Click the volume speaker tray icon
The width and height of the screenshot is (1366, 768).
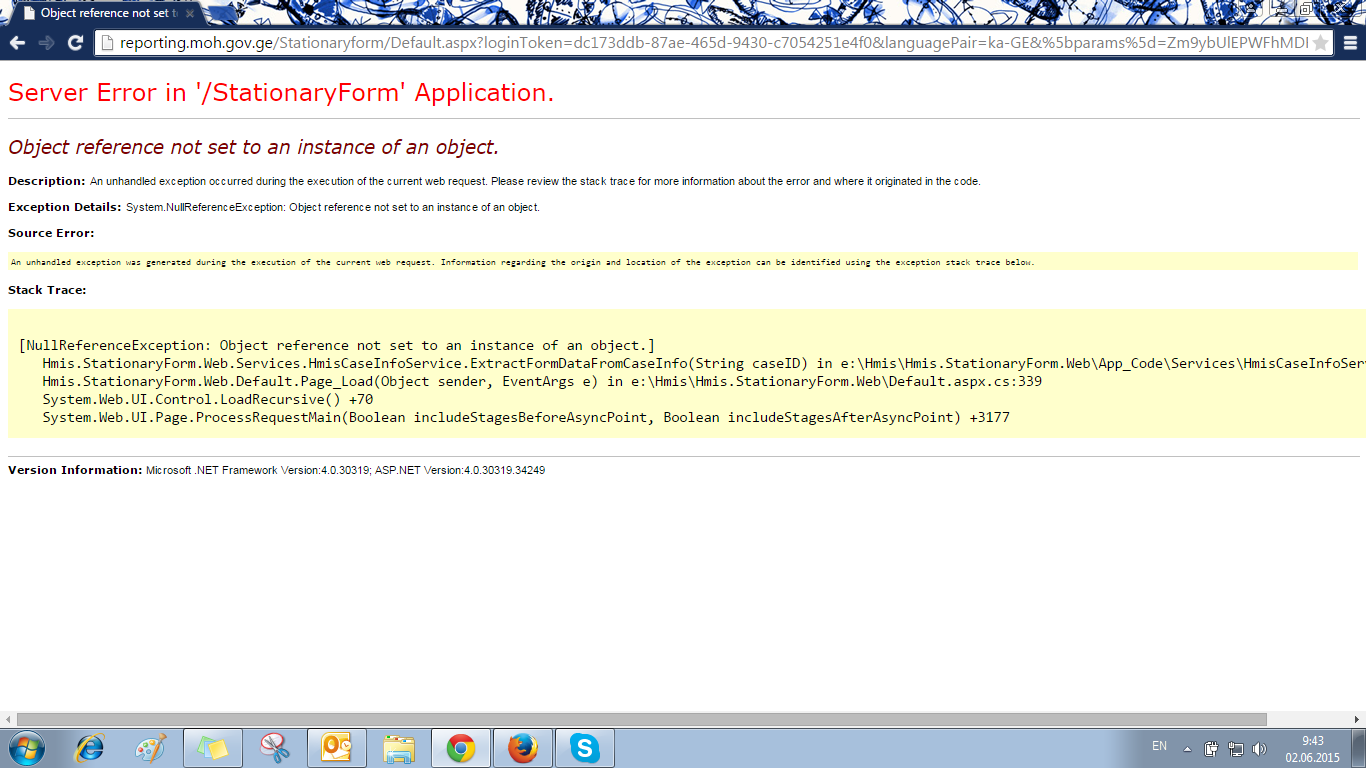point(1259,748)
